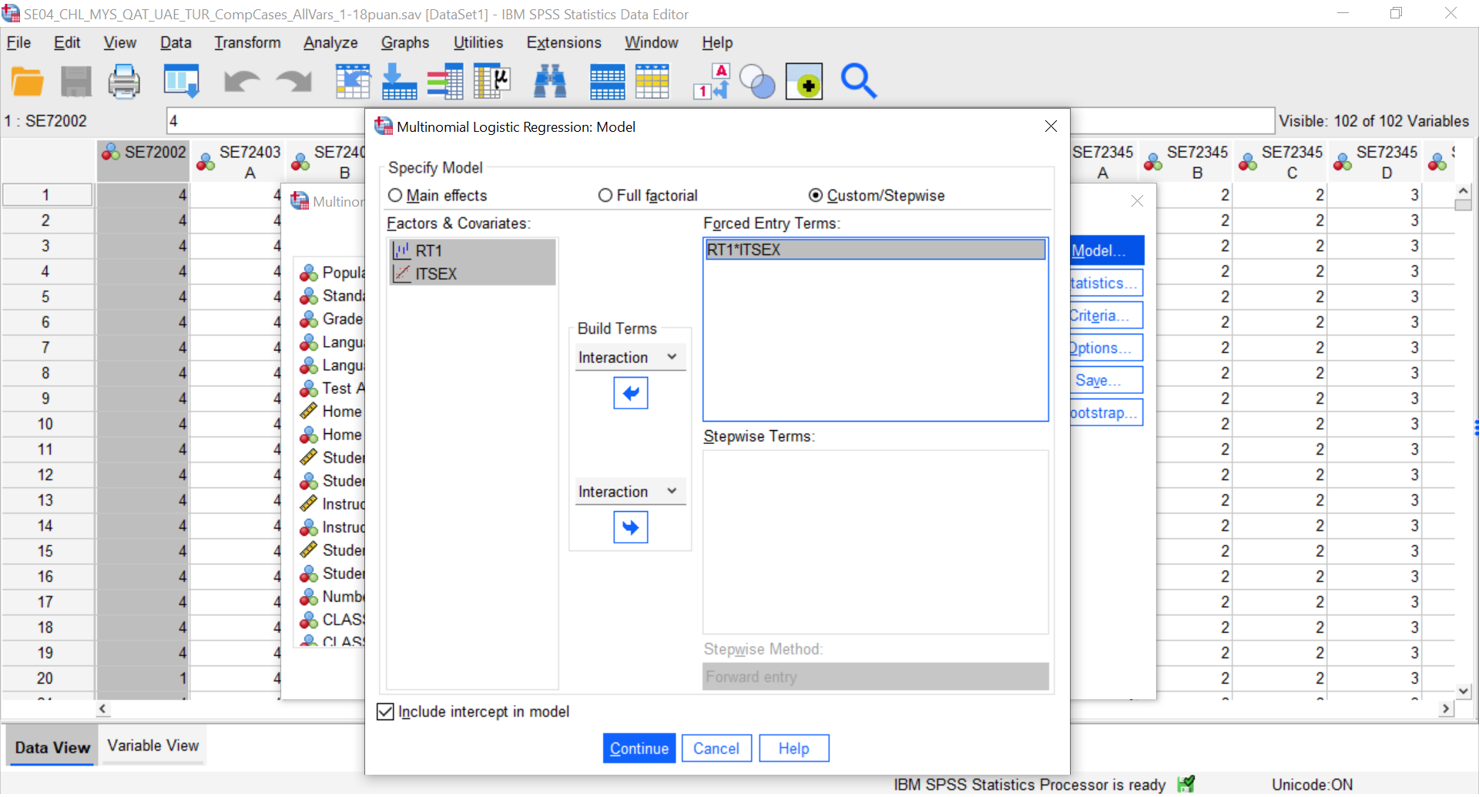Switch to the Data View tab
Viewport: 1480px width, 797px height.
[52, 747]
